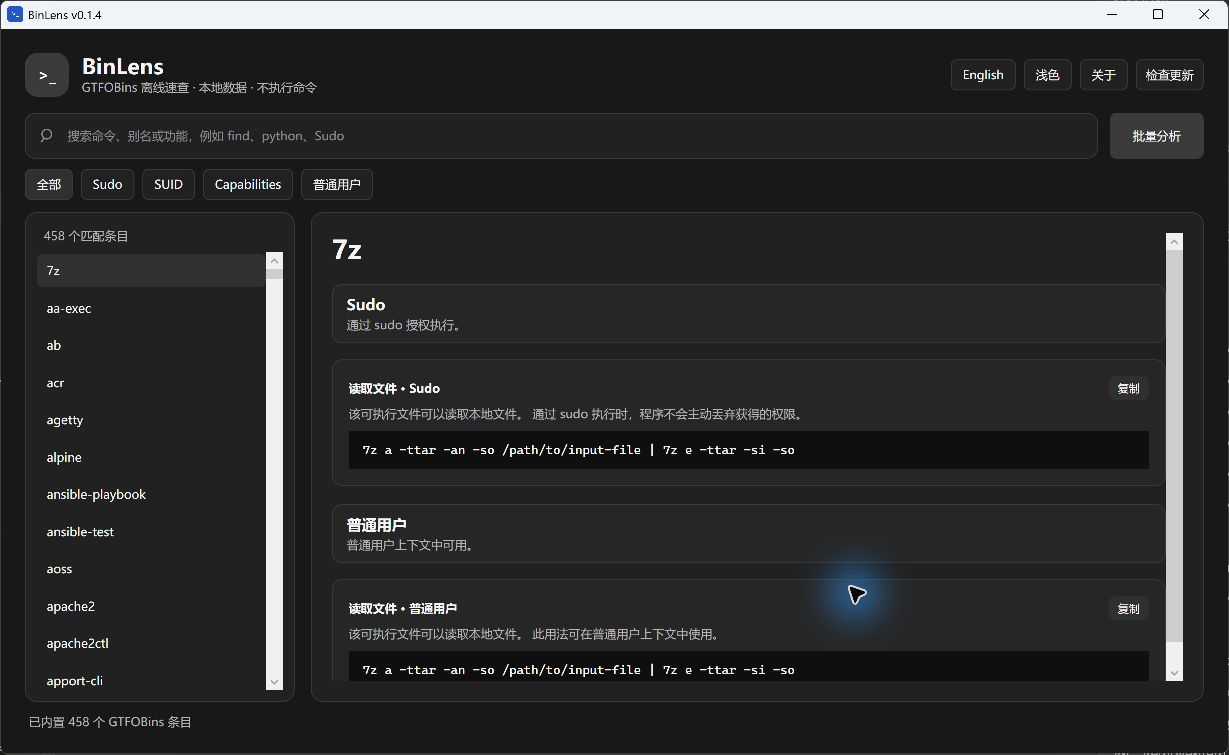This screenshot has height=755, width=1229.
Task: Focus the command search input field
Action: pos(561,136)
